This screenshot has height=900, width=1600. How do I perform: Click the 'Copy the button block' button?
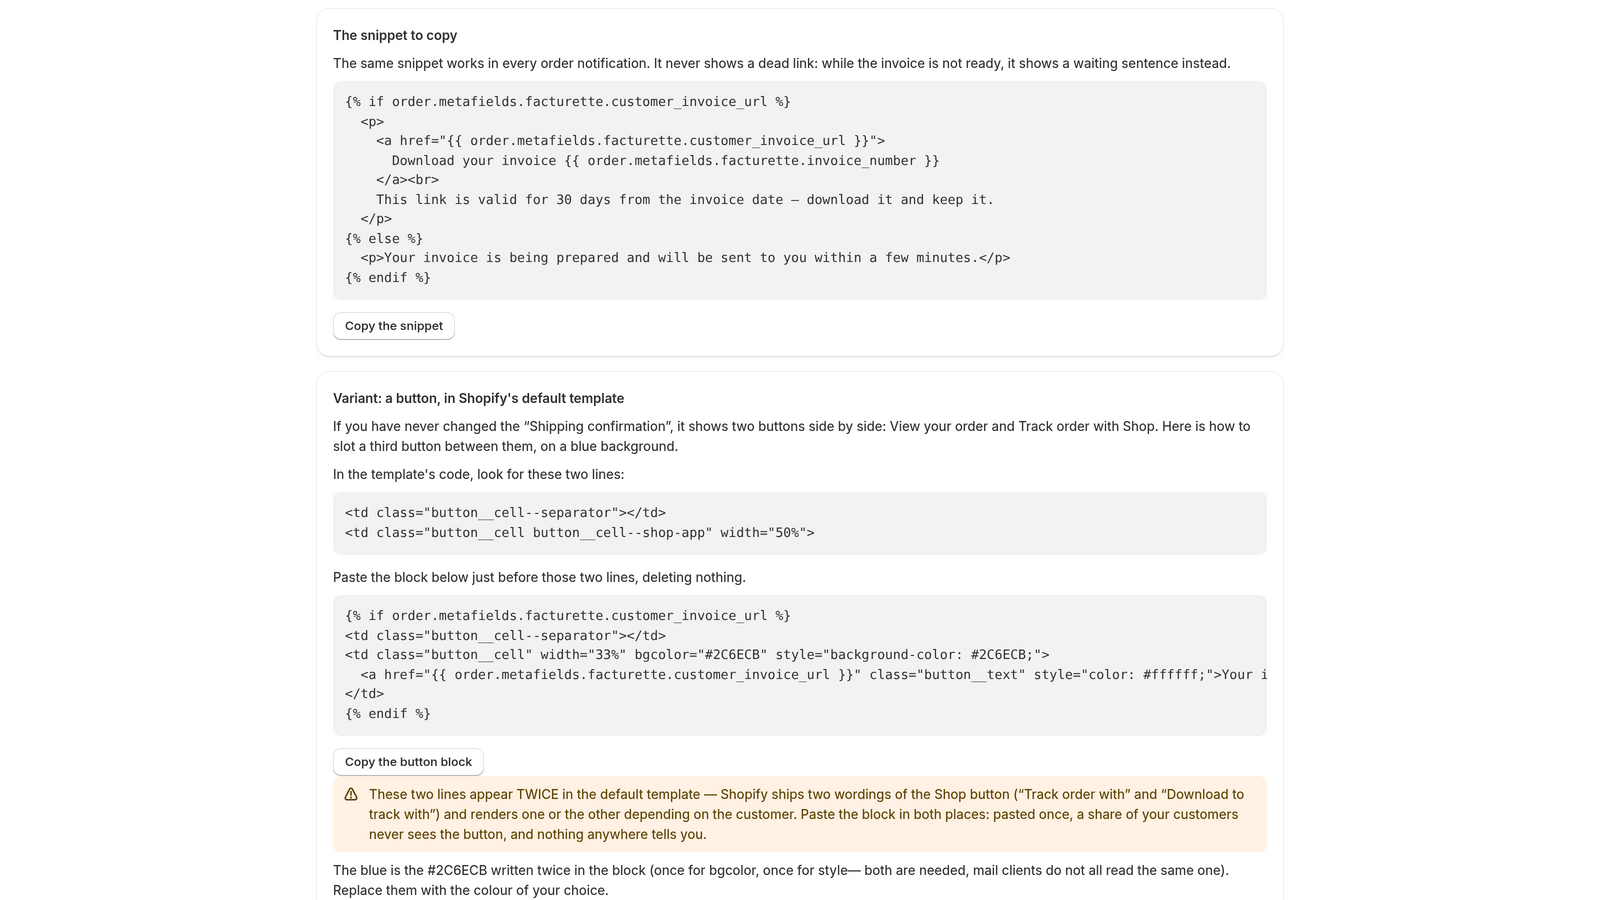408,762
